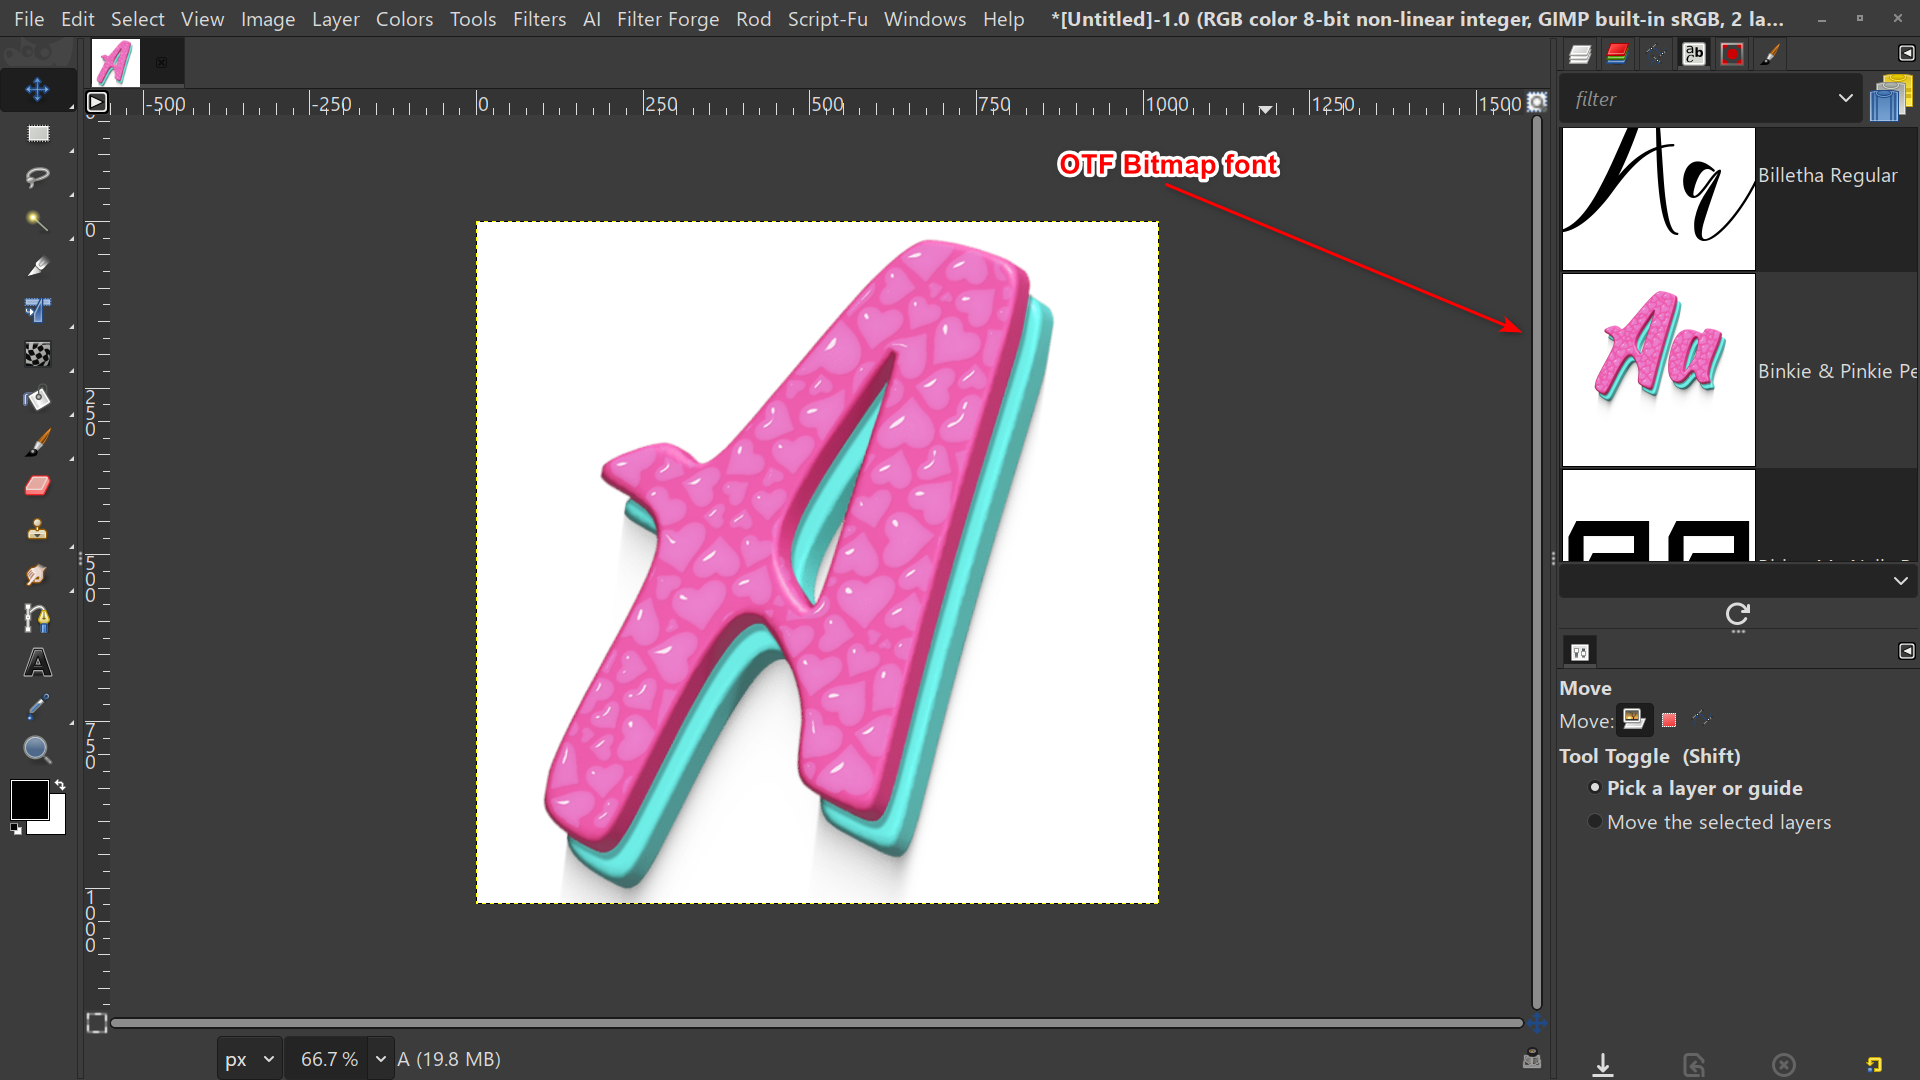Pick the Eraser tool
Viewport: 1920px width, 1080px height.
[37, 486]
